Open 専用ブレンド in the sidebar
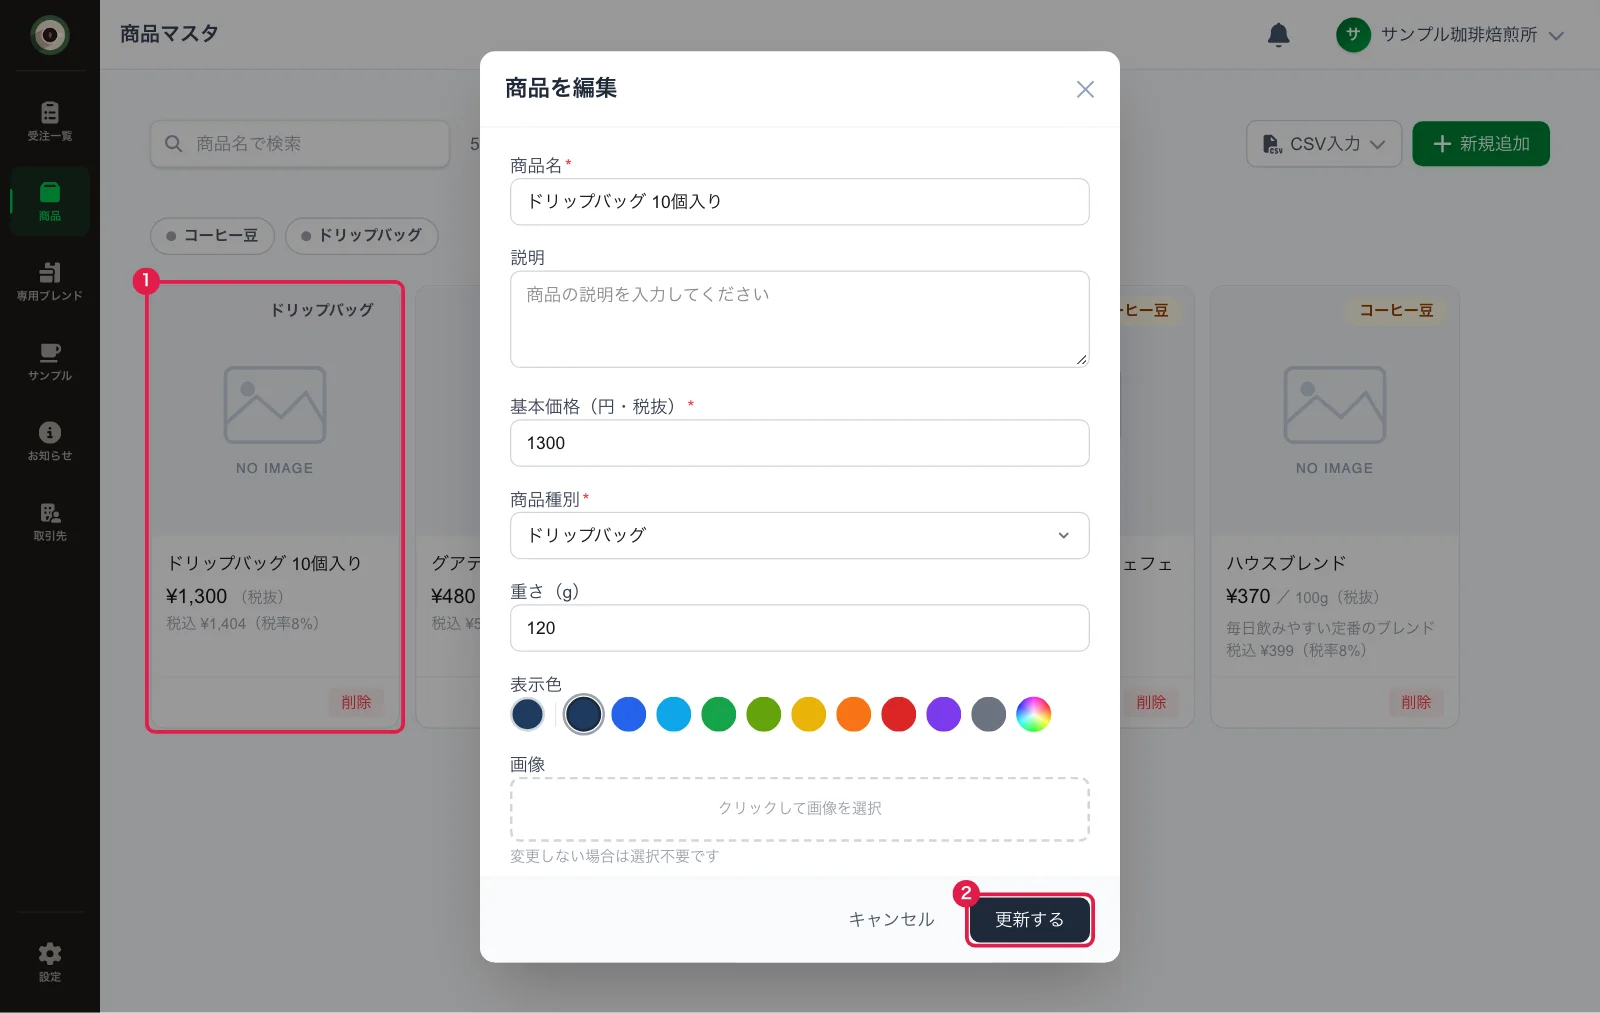Screen dimensions: 1600x1013 click(x=49, y=281)
